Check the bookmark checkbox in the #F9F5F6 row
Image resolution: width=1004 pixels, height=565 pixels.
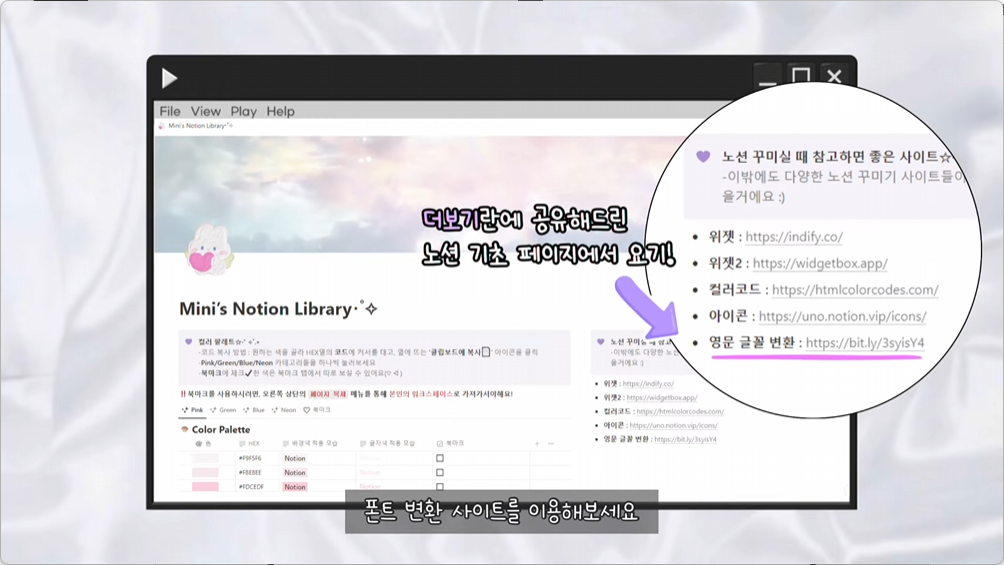439,458
